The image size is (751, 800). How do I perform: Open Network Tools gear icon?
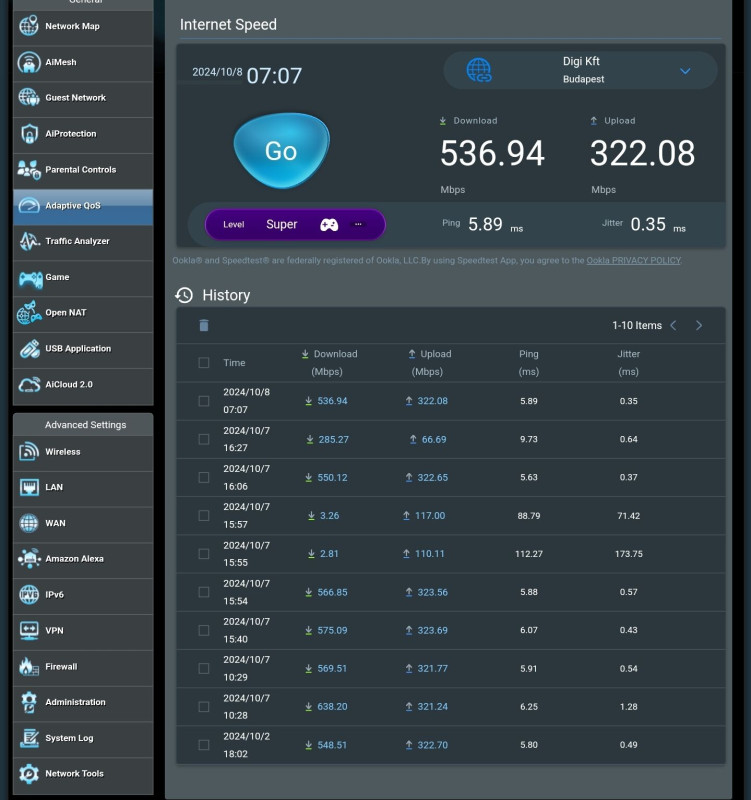(x=29, y=774)
